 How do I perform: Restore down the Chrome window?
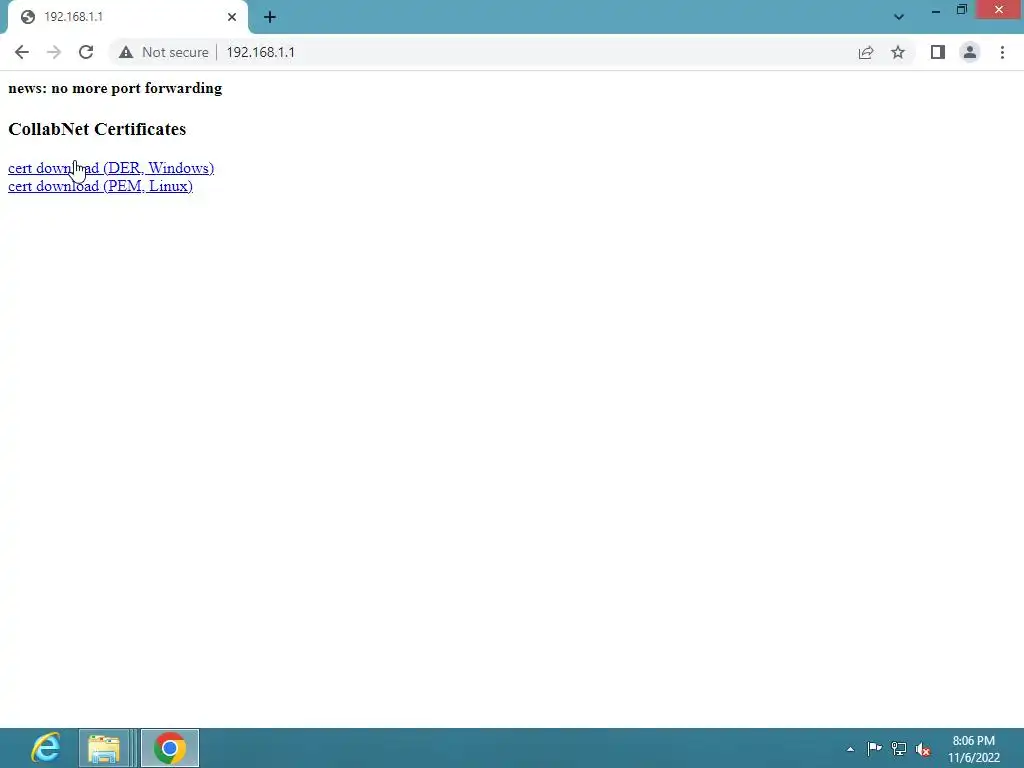coord(961,10)
